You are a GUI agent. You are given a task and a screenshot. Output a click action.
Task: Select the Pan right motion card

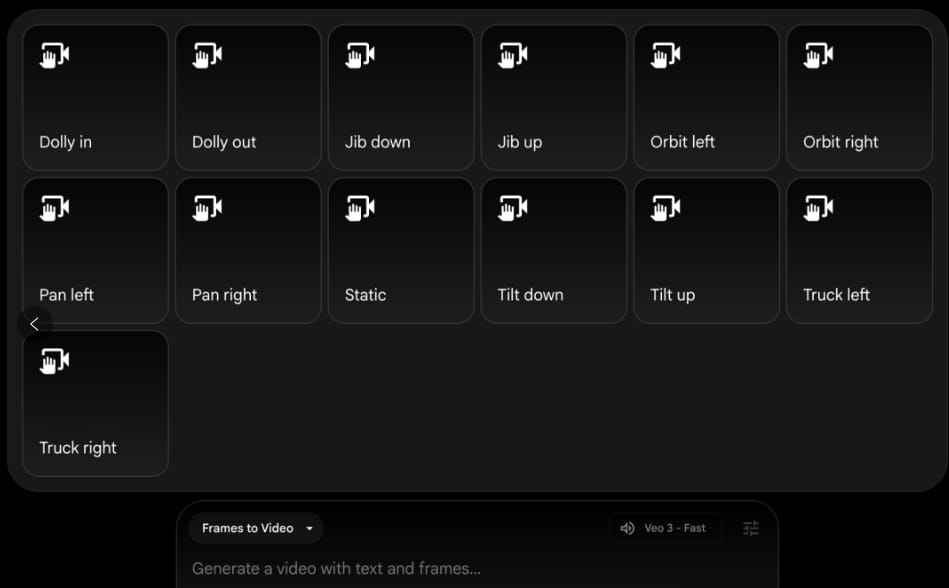pyautogui.click(x=248, y=250)
